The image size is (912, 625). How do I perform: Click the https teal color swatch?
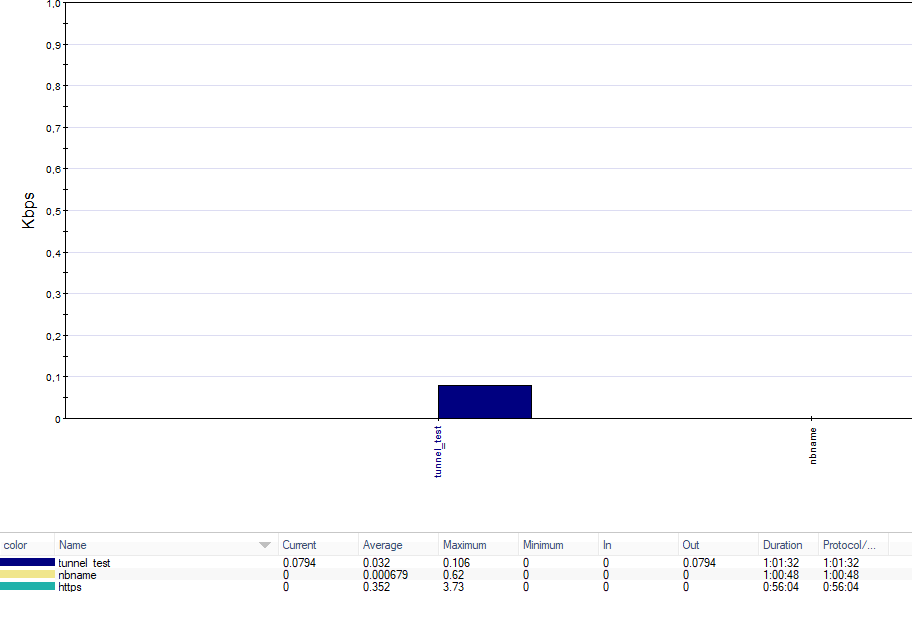[x=27, y=587]
